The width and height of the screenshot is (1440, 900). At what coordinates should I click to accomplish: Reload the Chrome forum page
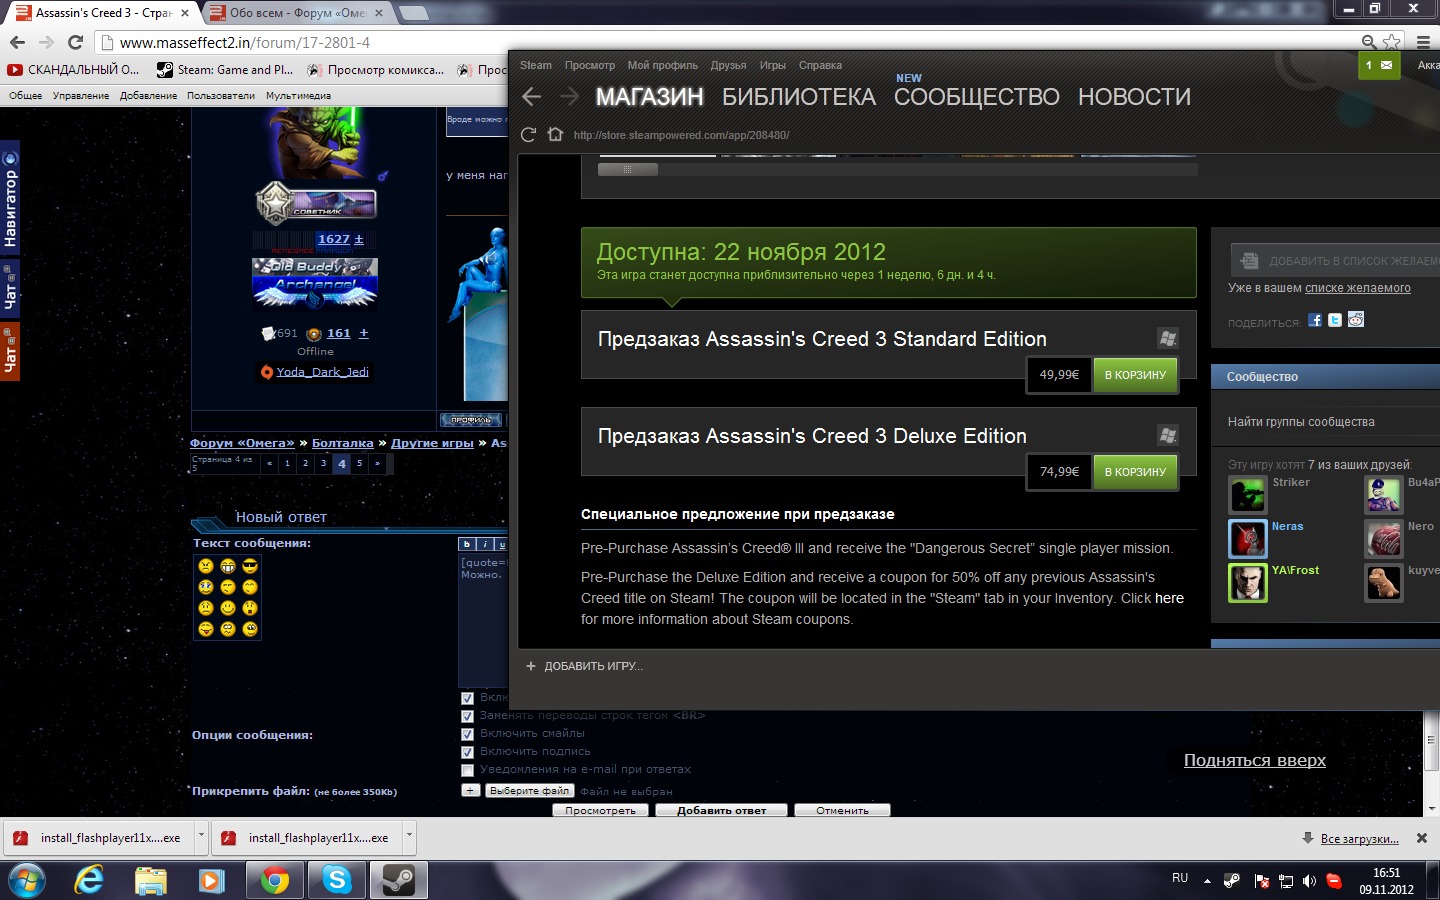pos(75,42)
